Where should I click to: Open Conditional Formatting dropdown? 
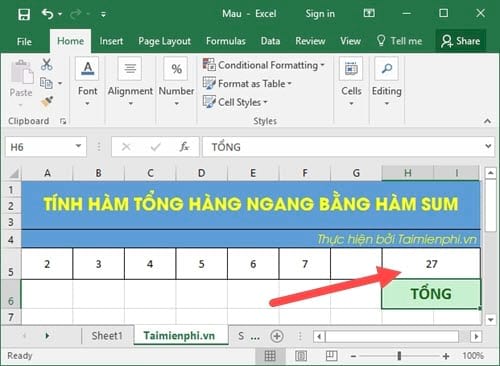pyautogui.click(x=264, y=65)
